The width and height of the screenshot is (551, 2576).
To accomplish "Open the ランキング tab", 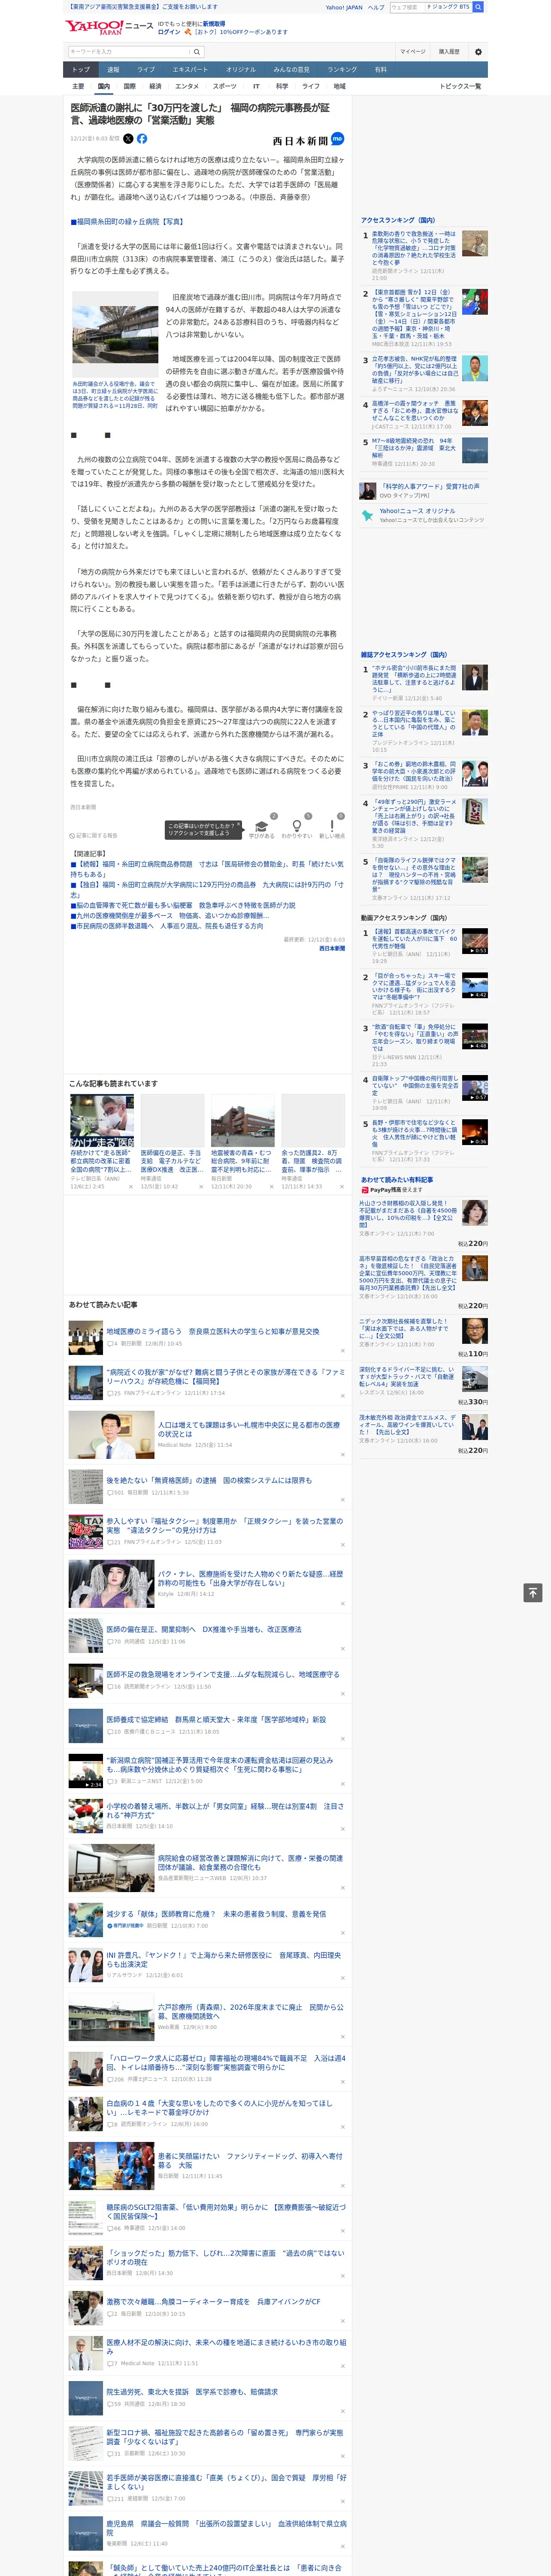I will [x=342, y=70].
